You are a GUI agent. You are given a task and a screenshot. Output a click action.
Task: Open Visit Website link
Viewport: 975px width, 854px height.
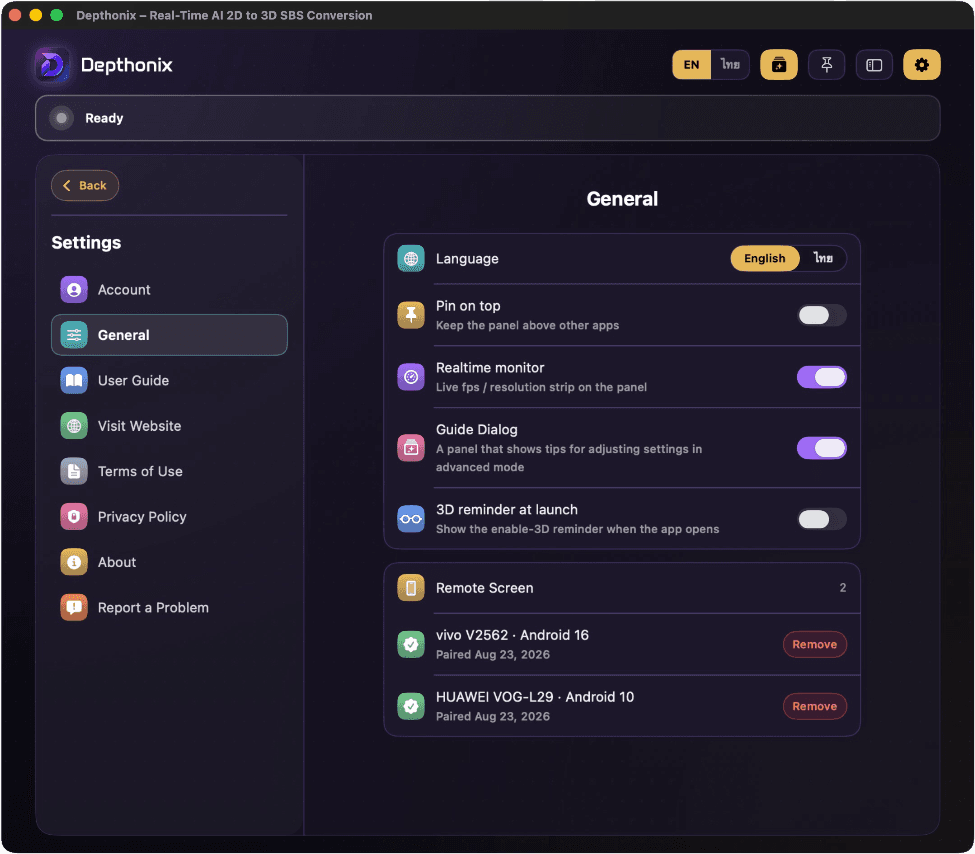point(169,426)
